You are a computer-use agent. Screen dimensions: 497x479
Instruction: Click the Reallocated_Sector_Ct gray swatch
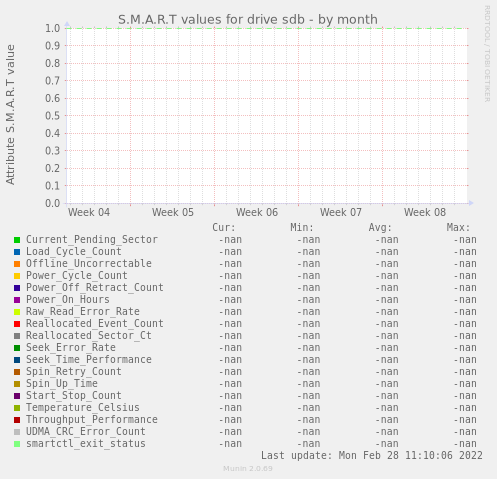[x=17, y=336]
